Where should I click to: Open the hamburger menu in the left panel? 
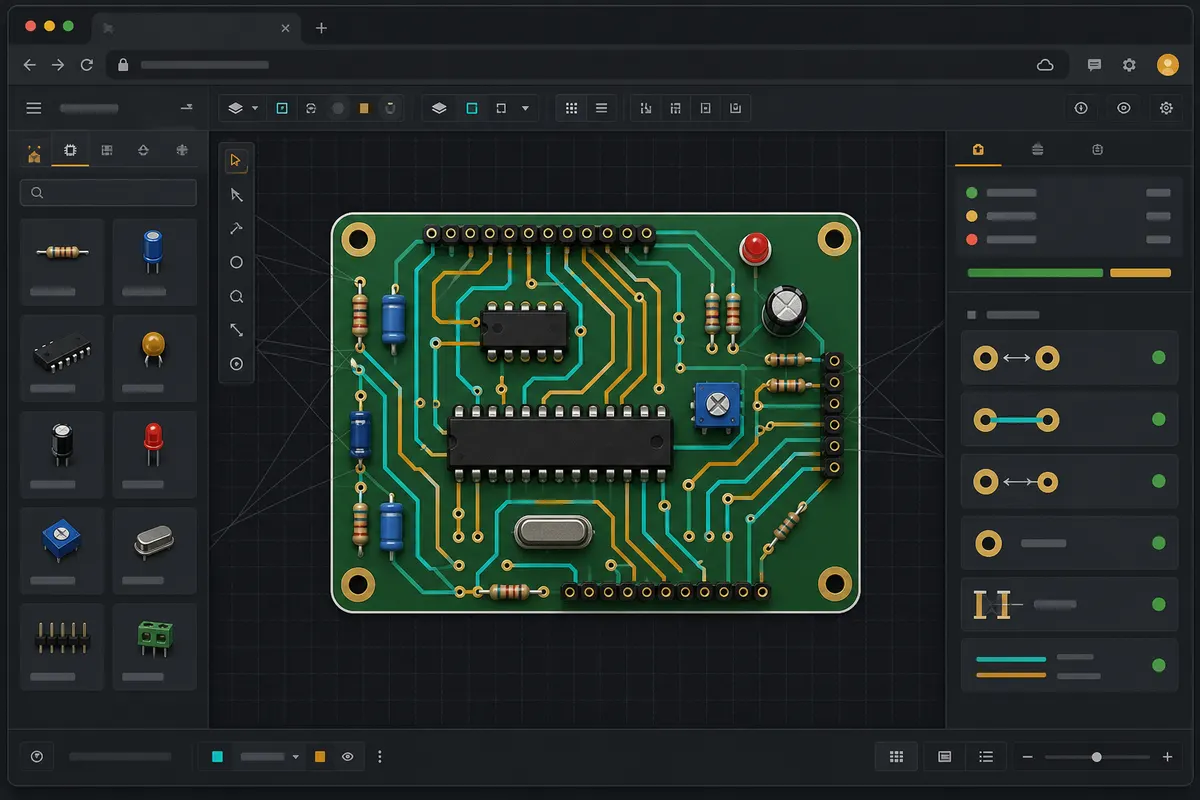pyautogui.click(x=34, y=108)
